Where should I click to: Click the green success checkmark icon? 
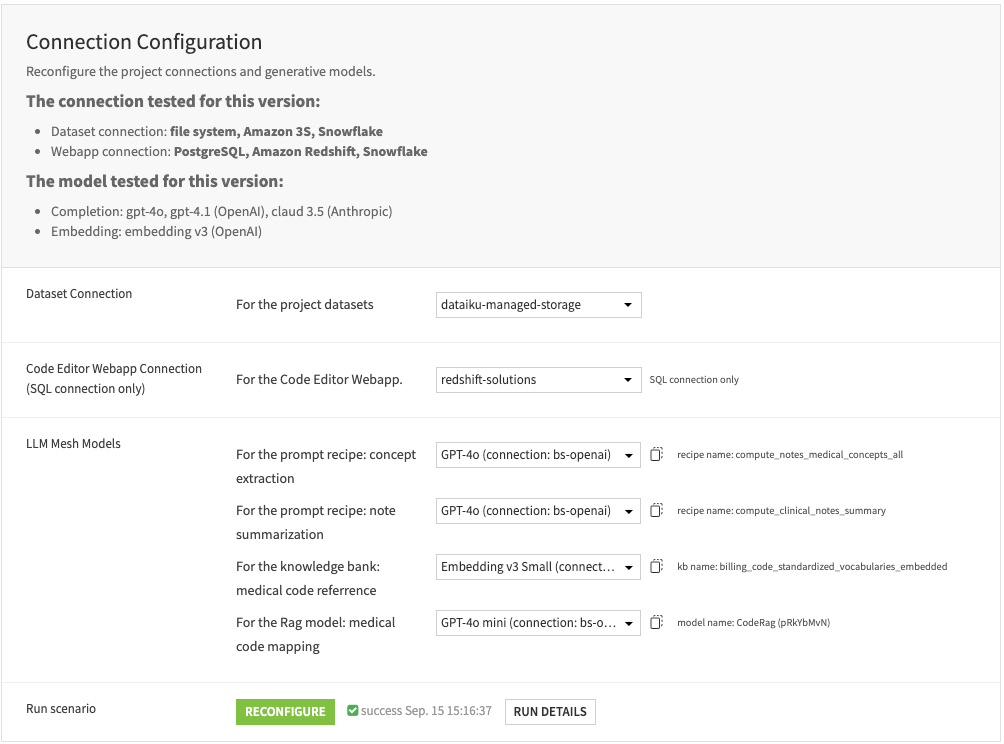(x=353, y=711)
